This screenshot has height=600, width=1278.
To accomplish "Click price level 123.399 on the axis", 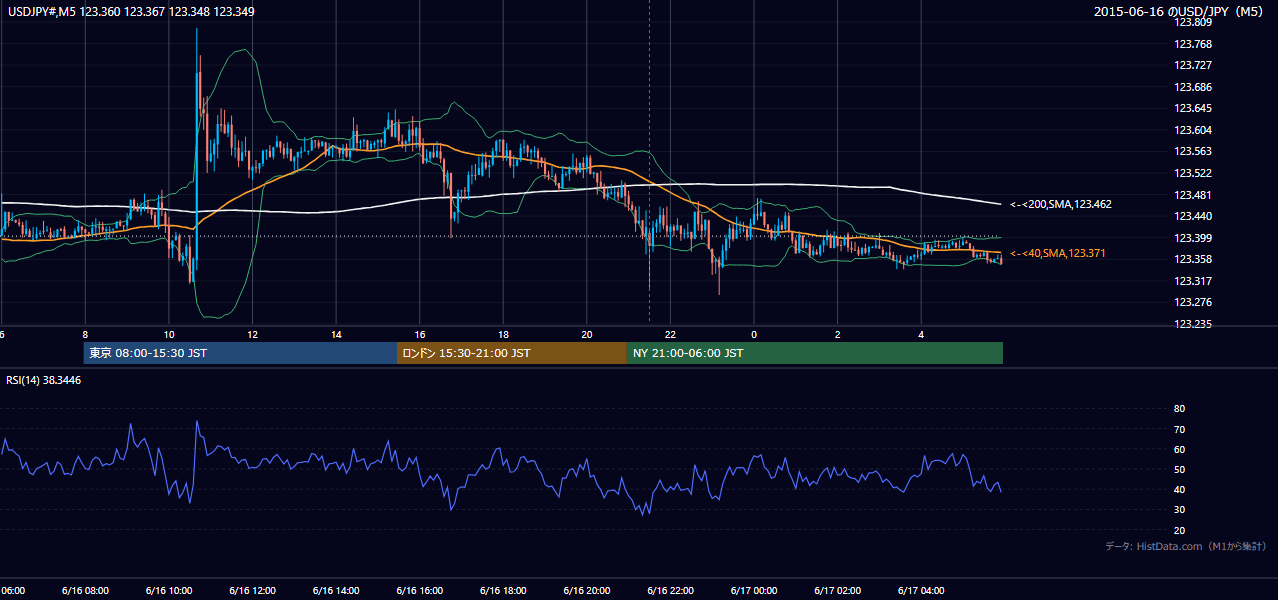I will (x=1192, y=238).
